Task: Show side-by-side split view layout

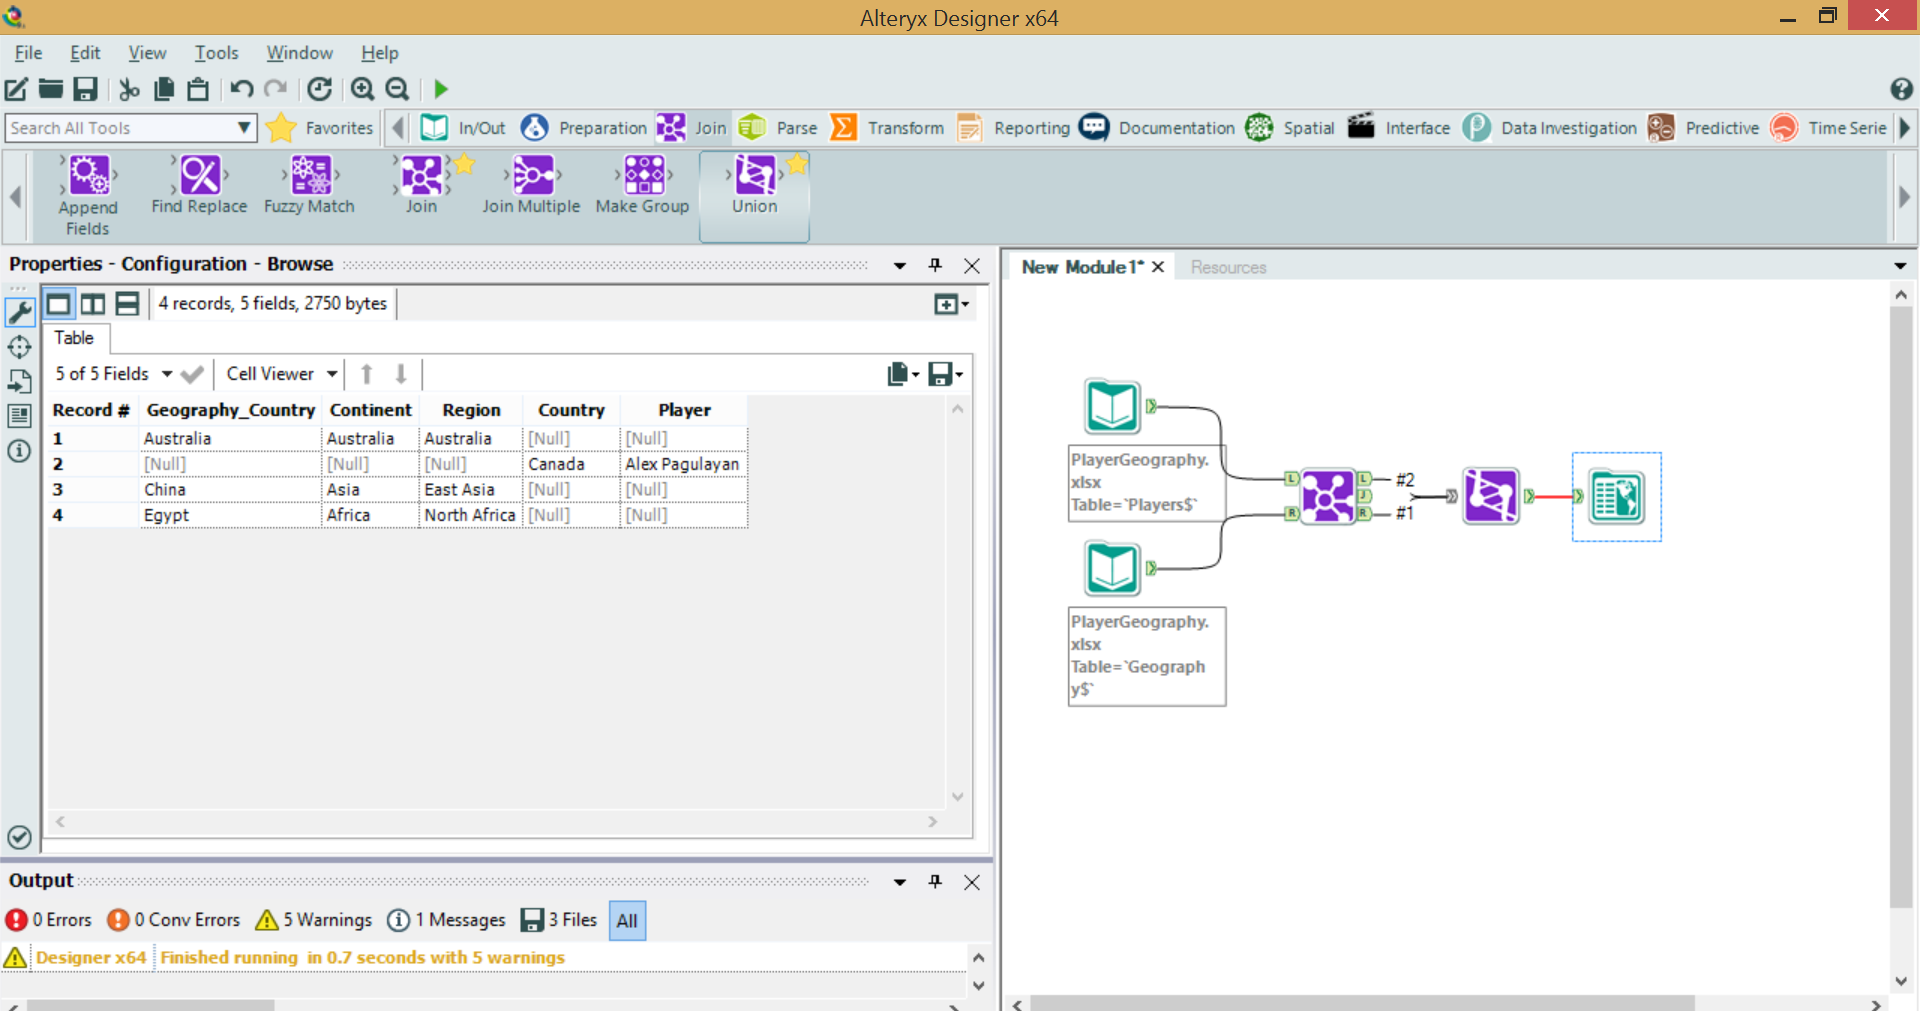Action: coord(93,304)
